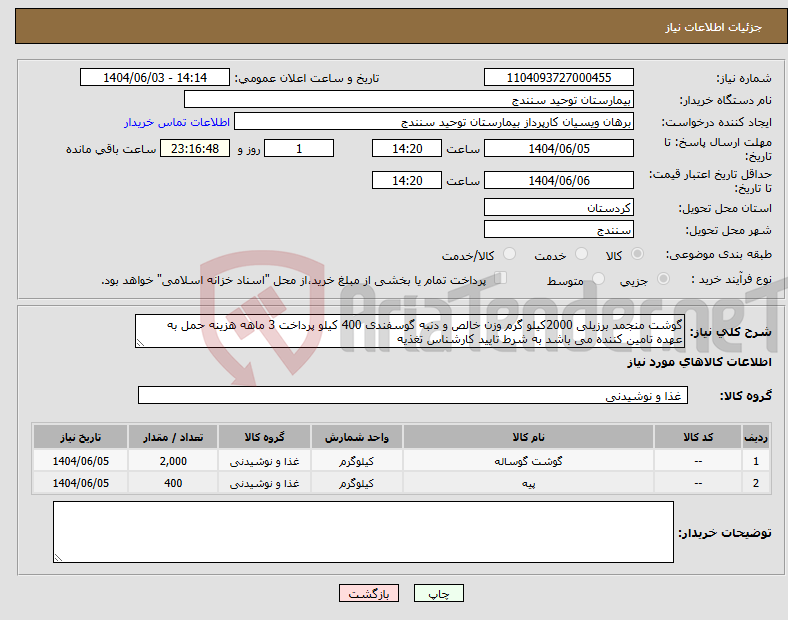Select the متوسط purchase type radio
Screen dimensions: 788x620
pyautogui.click(x=599, y=281)
